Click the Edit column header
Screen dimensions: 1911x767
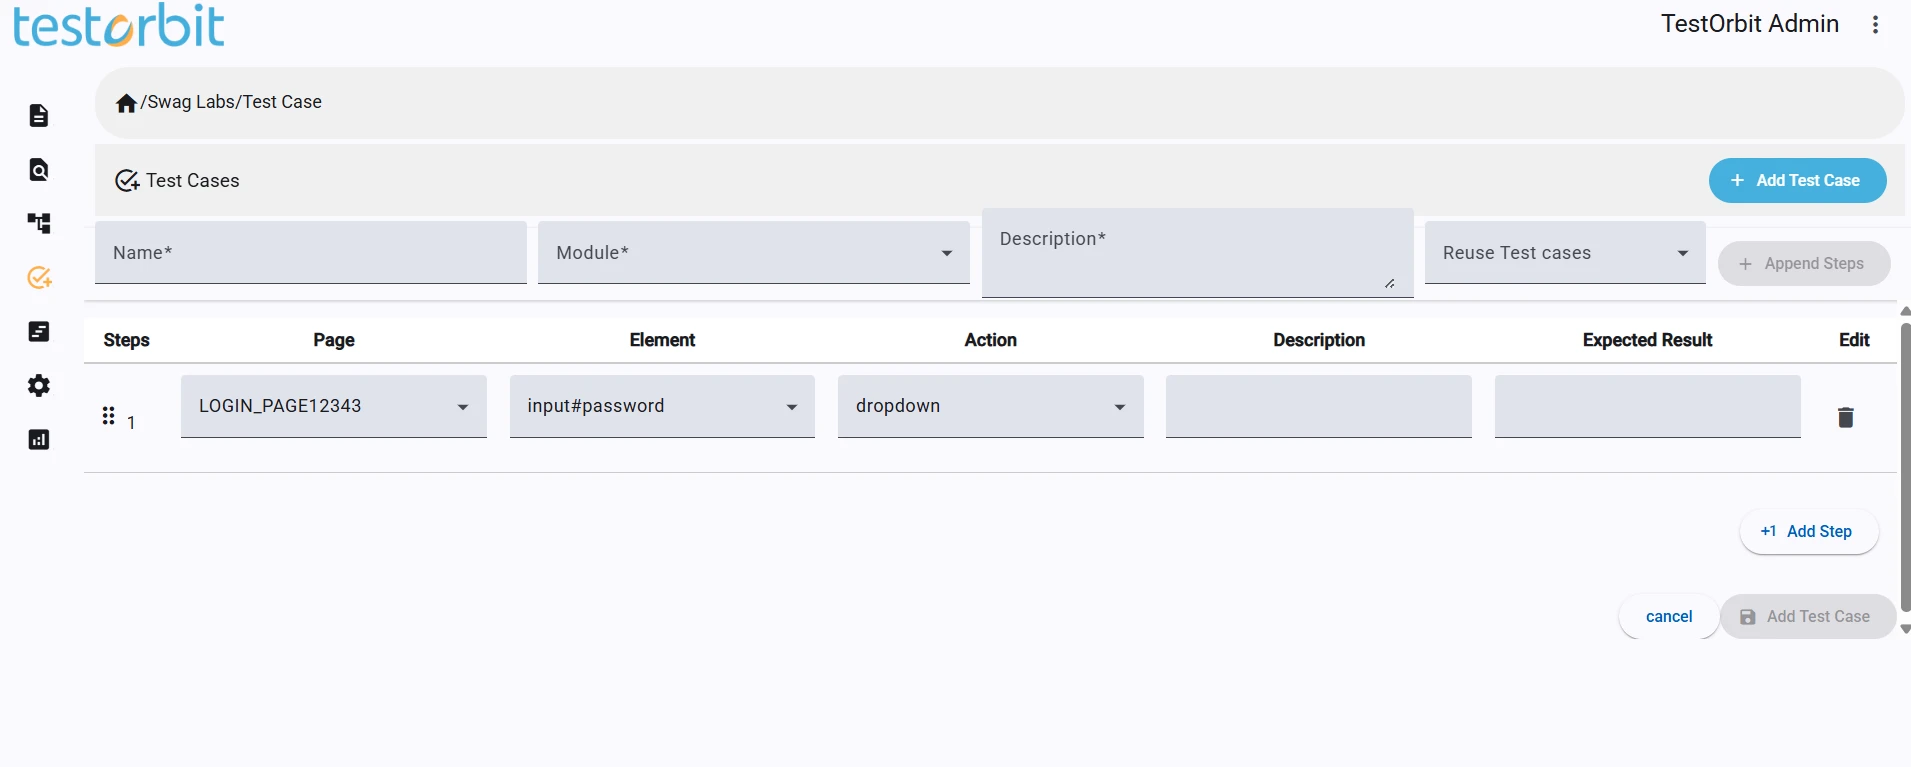click(x=1854, y=340)
